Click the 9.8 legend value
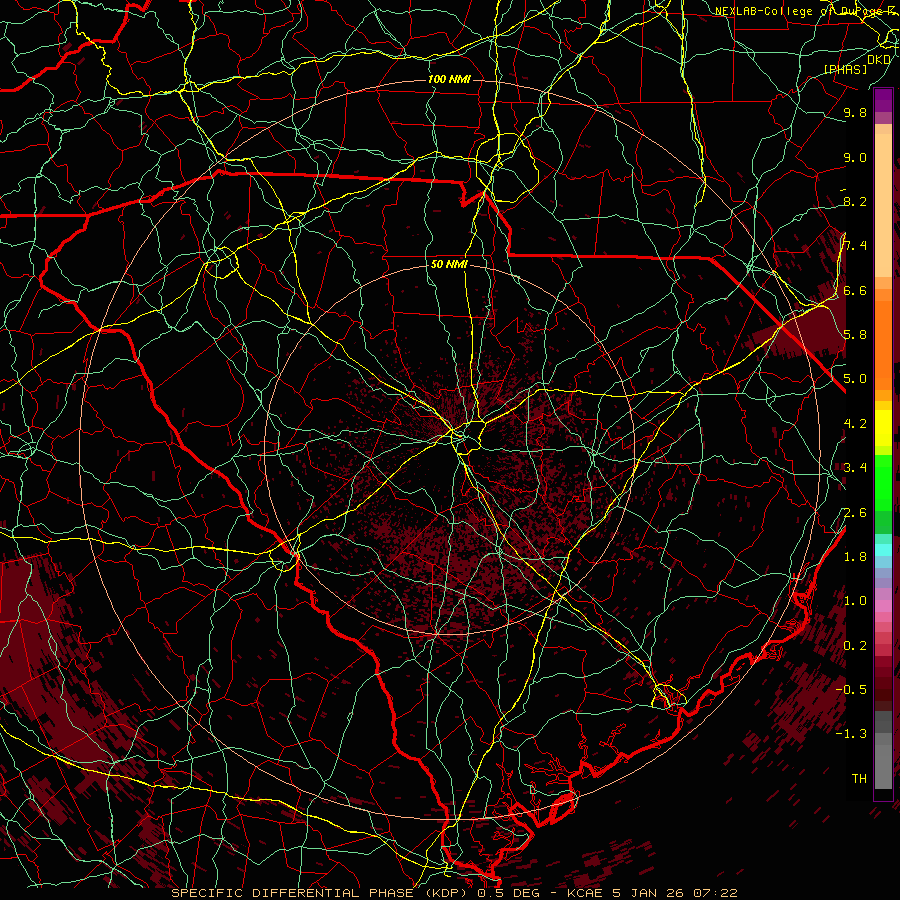Viewport: 900px width, 900px height. coord(855,112)
